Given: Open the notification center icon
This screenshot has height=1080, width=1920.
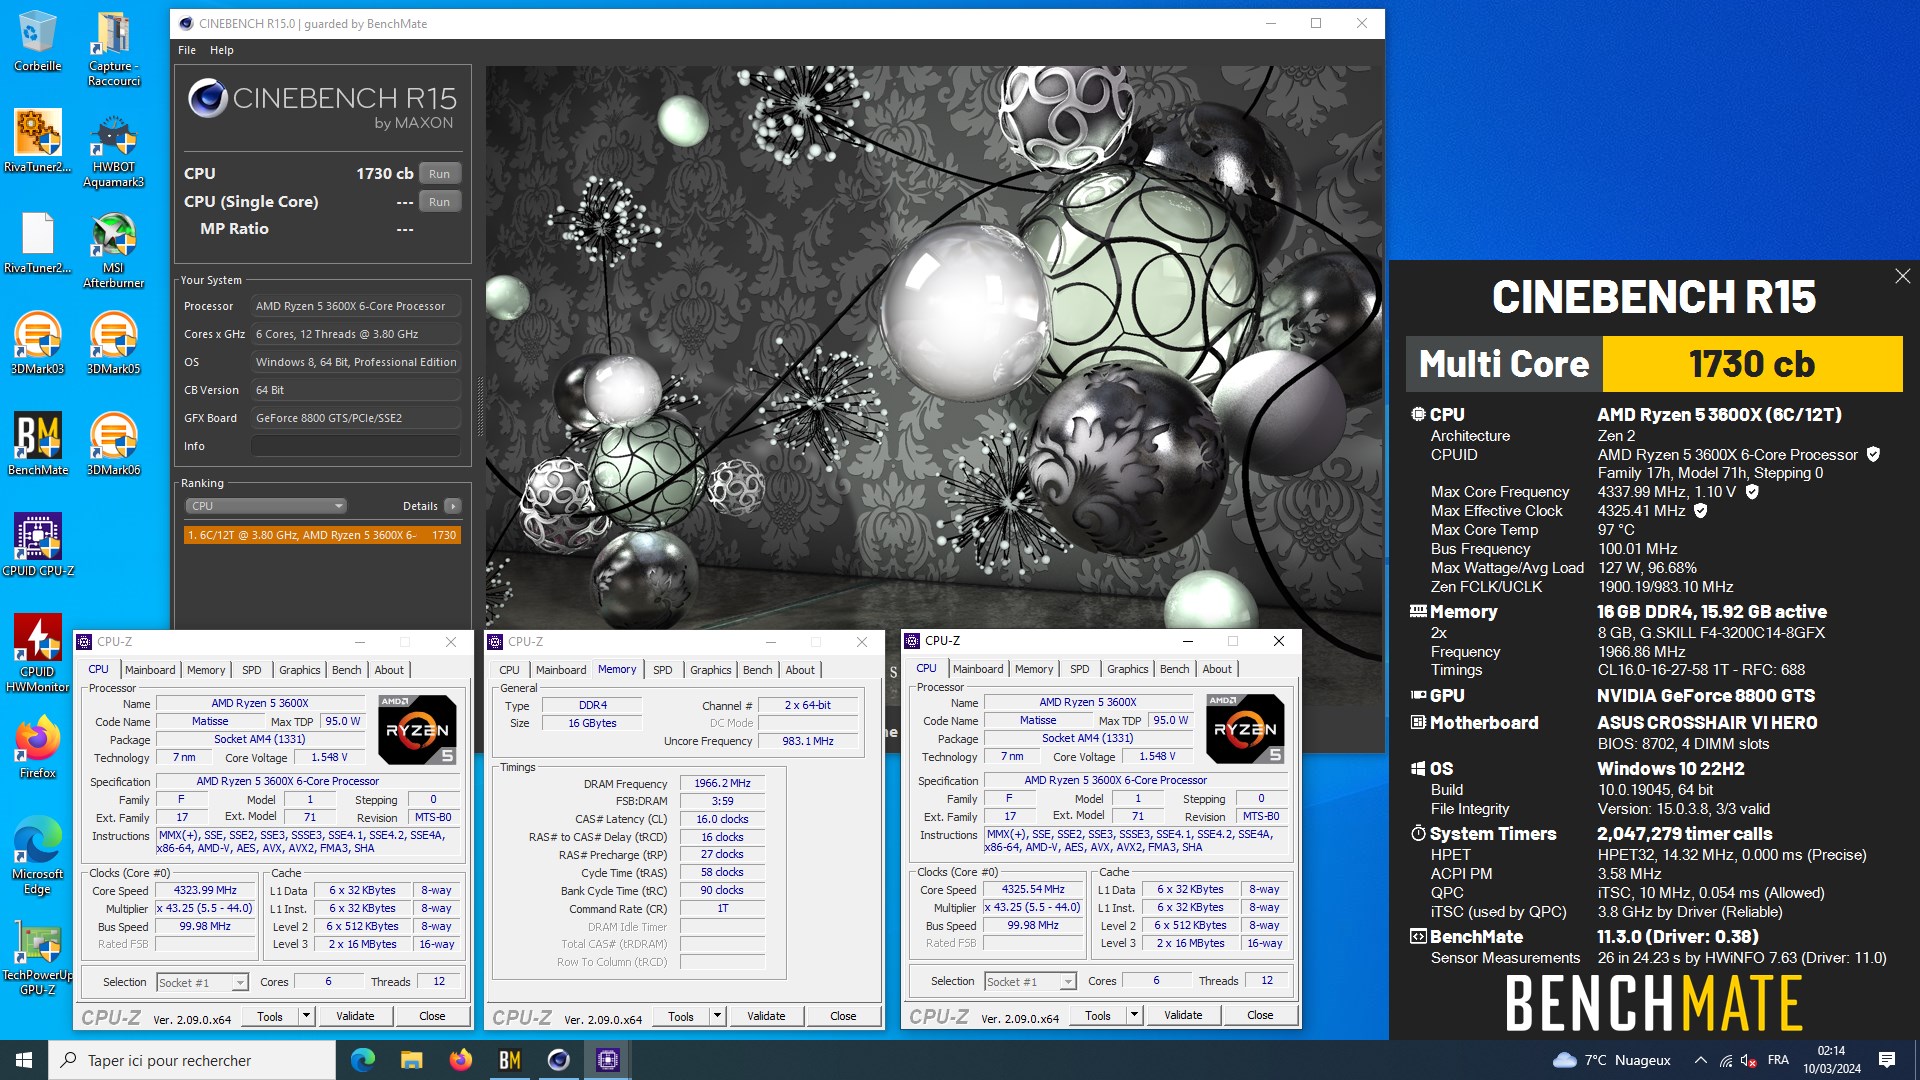Looking at the screenshot, I should [x=1887, y=1060].
